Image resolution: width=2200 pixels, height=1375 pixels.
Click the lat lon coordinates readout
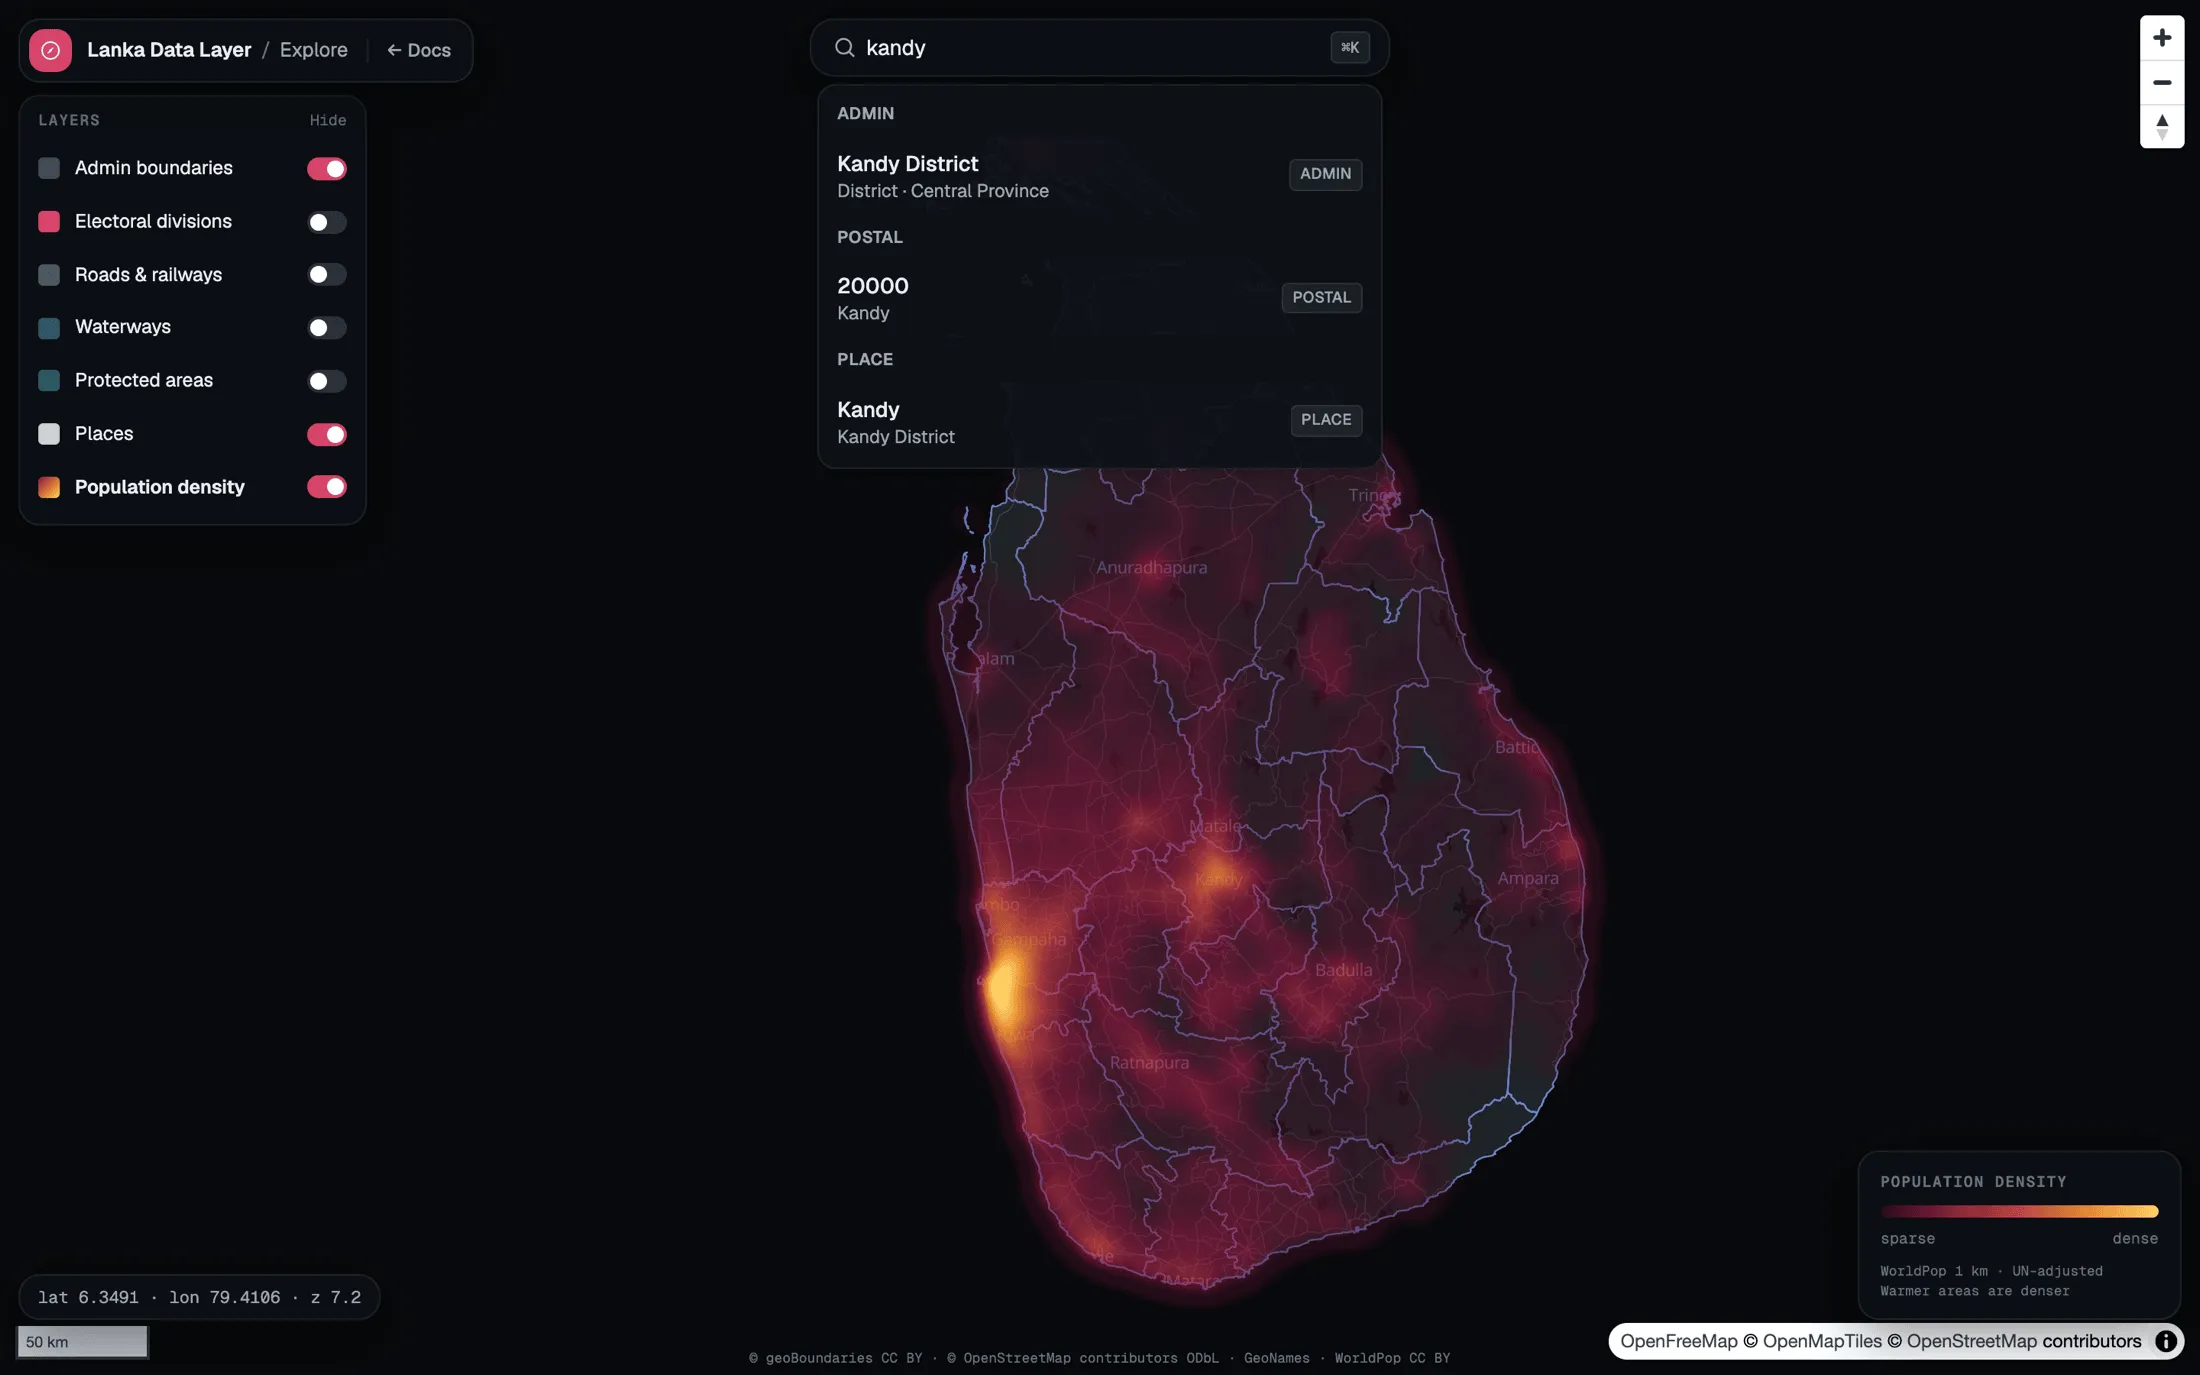coord(199,1297)
